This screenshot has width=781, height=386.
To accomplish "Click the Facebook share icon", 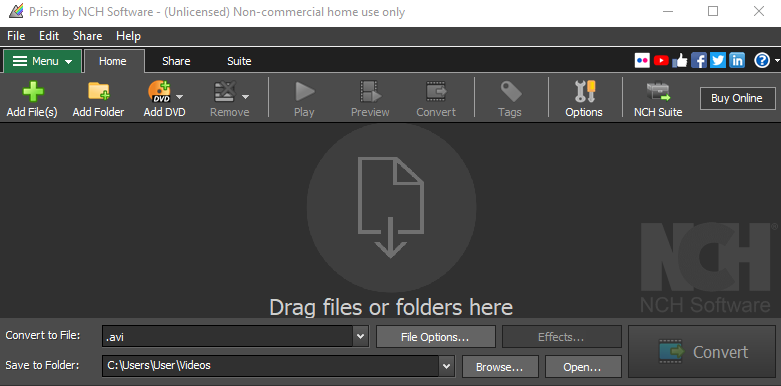I will click(x=699, y=61).
